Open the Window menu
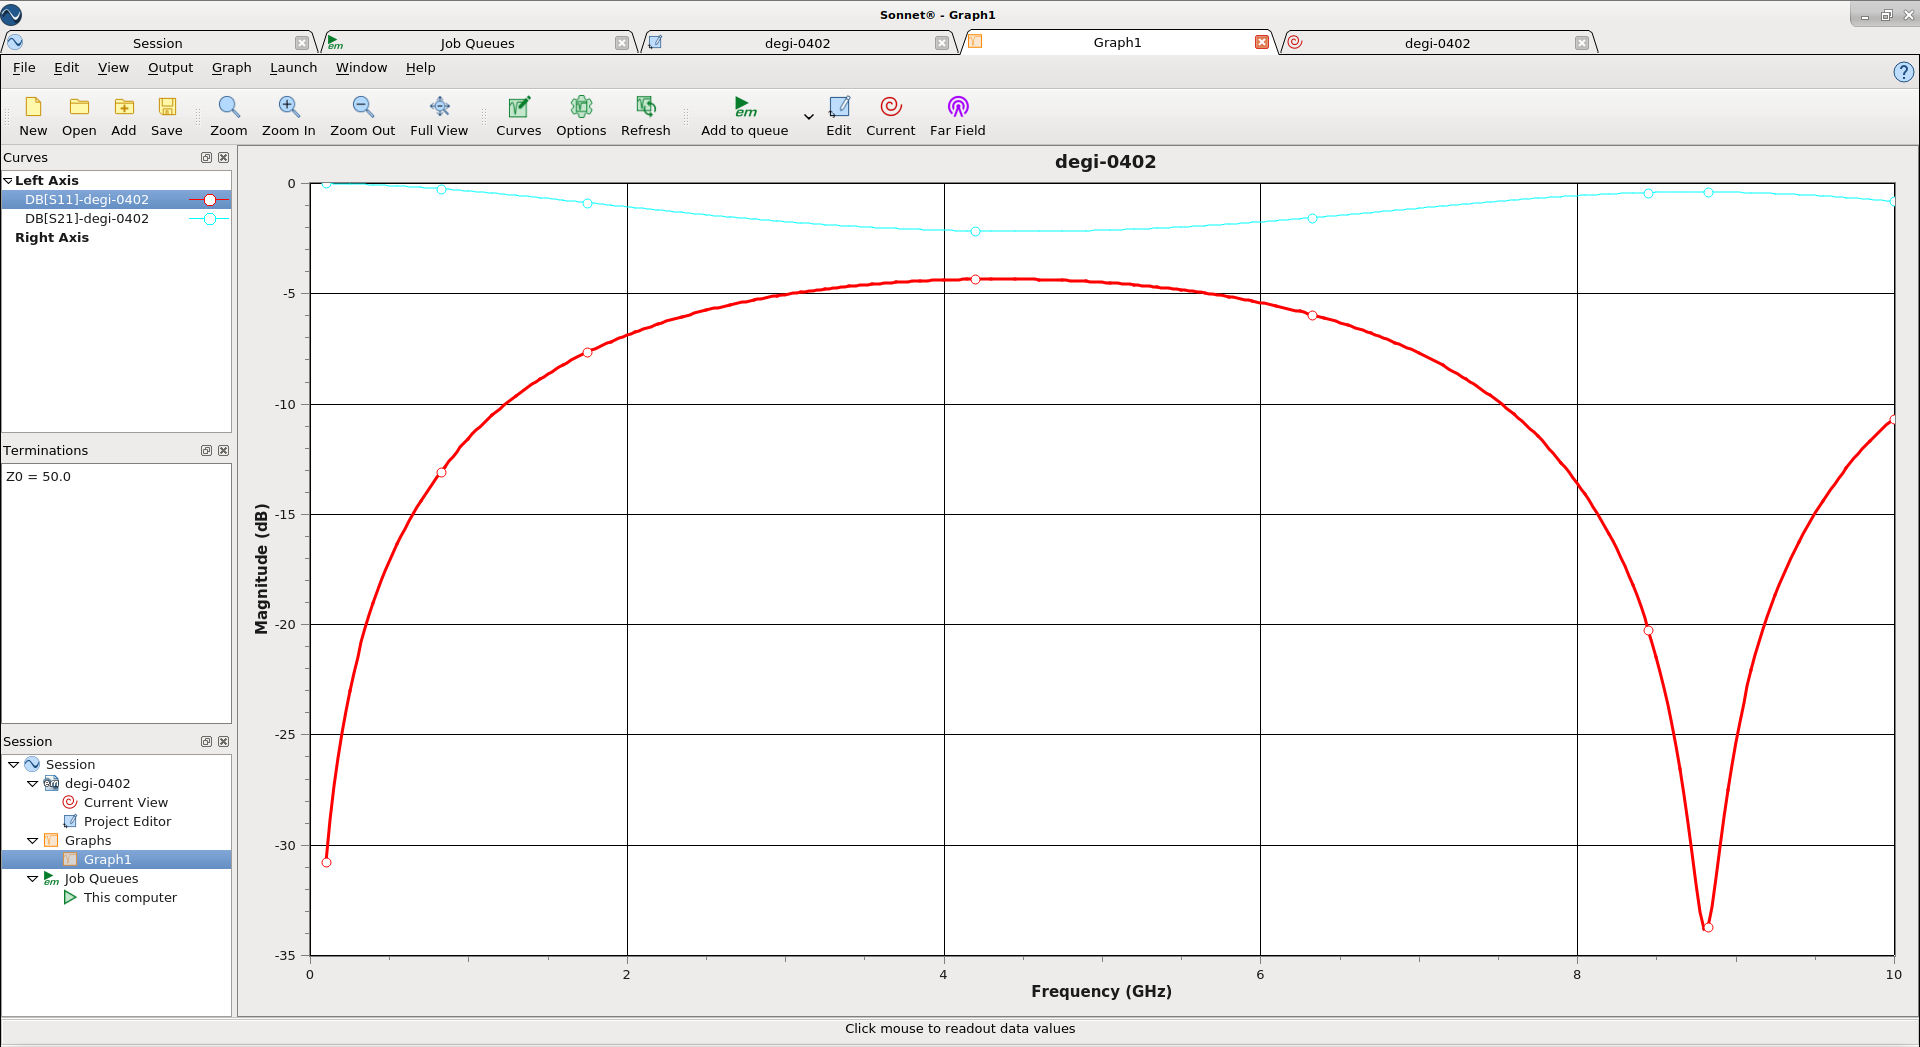This screenshot has height=1047, width=1920. (361, 68)
